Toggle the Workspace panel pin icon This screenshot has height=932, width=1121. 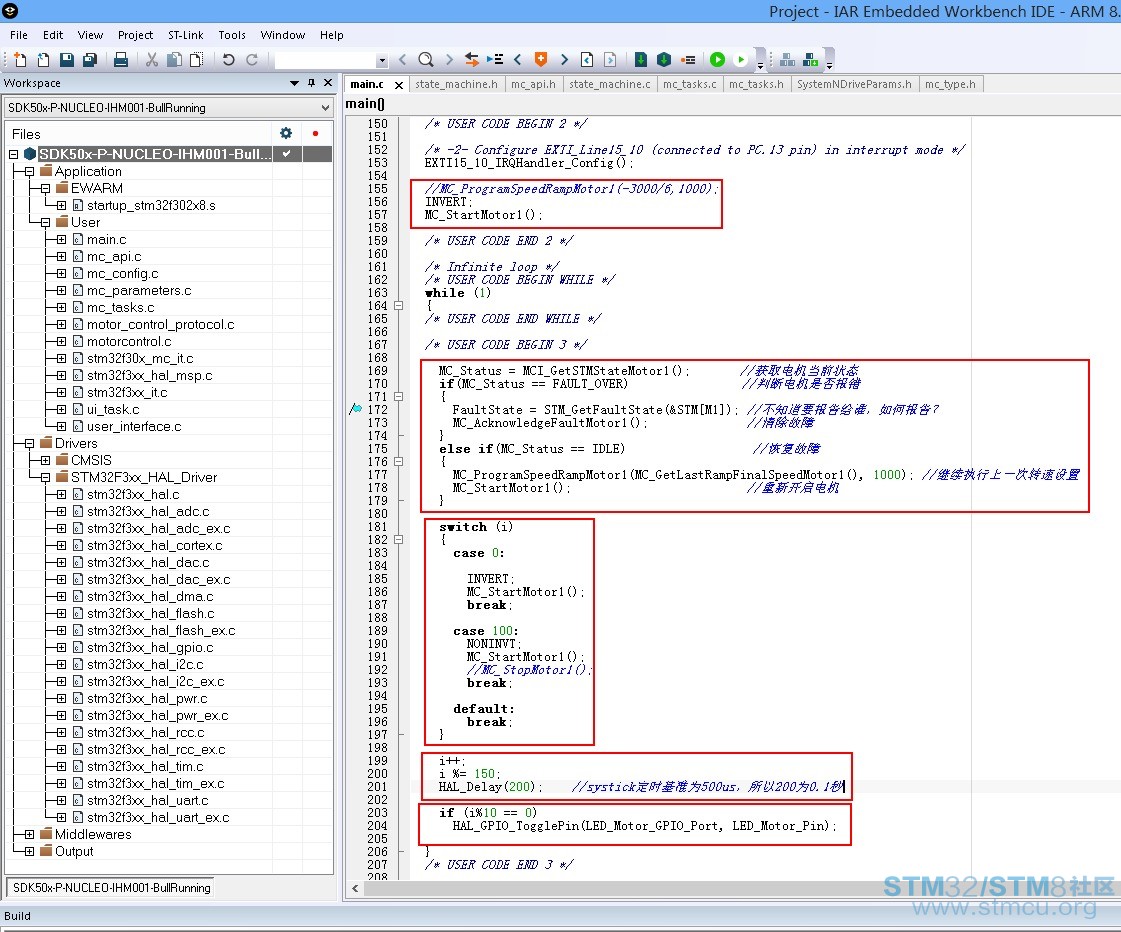[311, 83]
